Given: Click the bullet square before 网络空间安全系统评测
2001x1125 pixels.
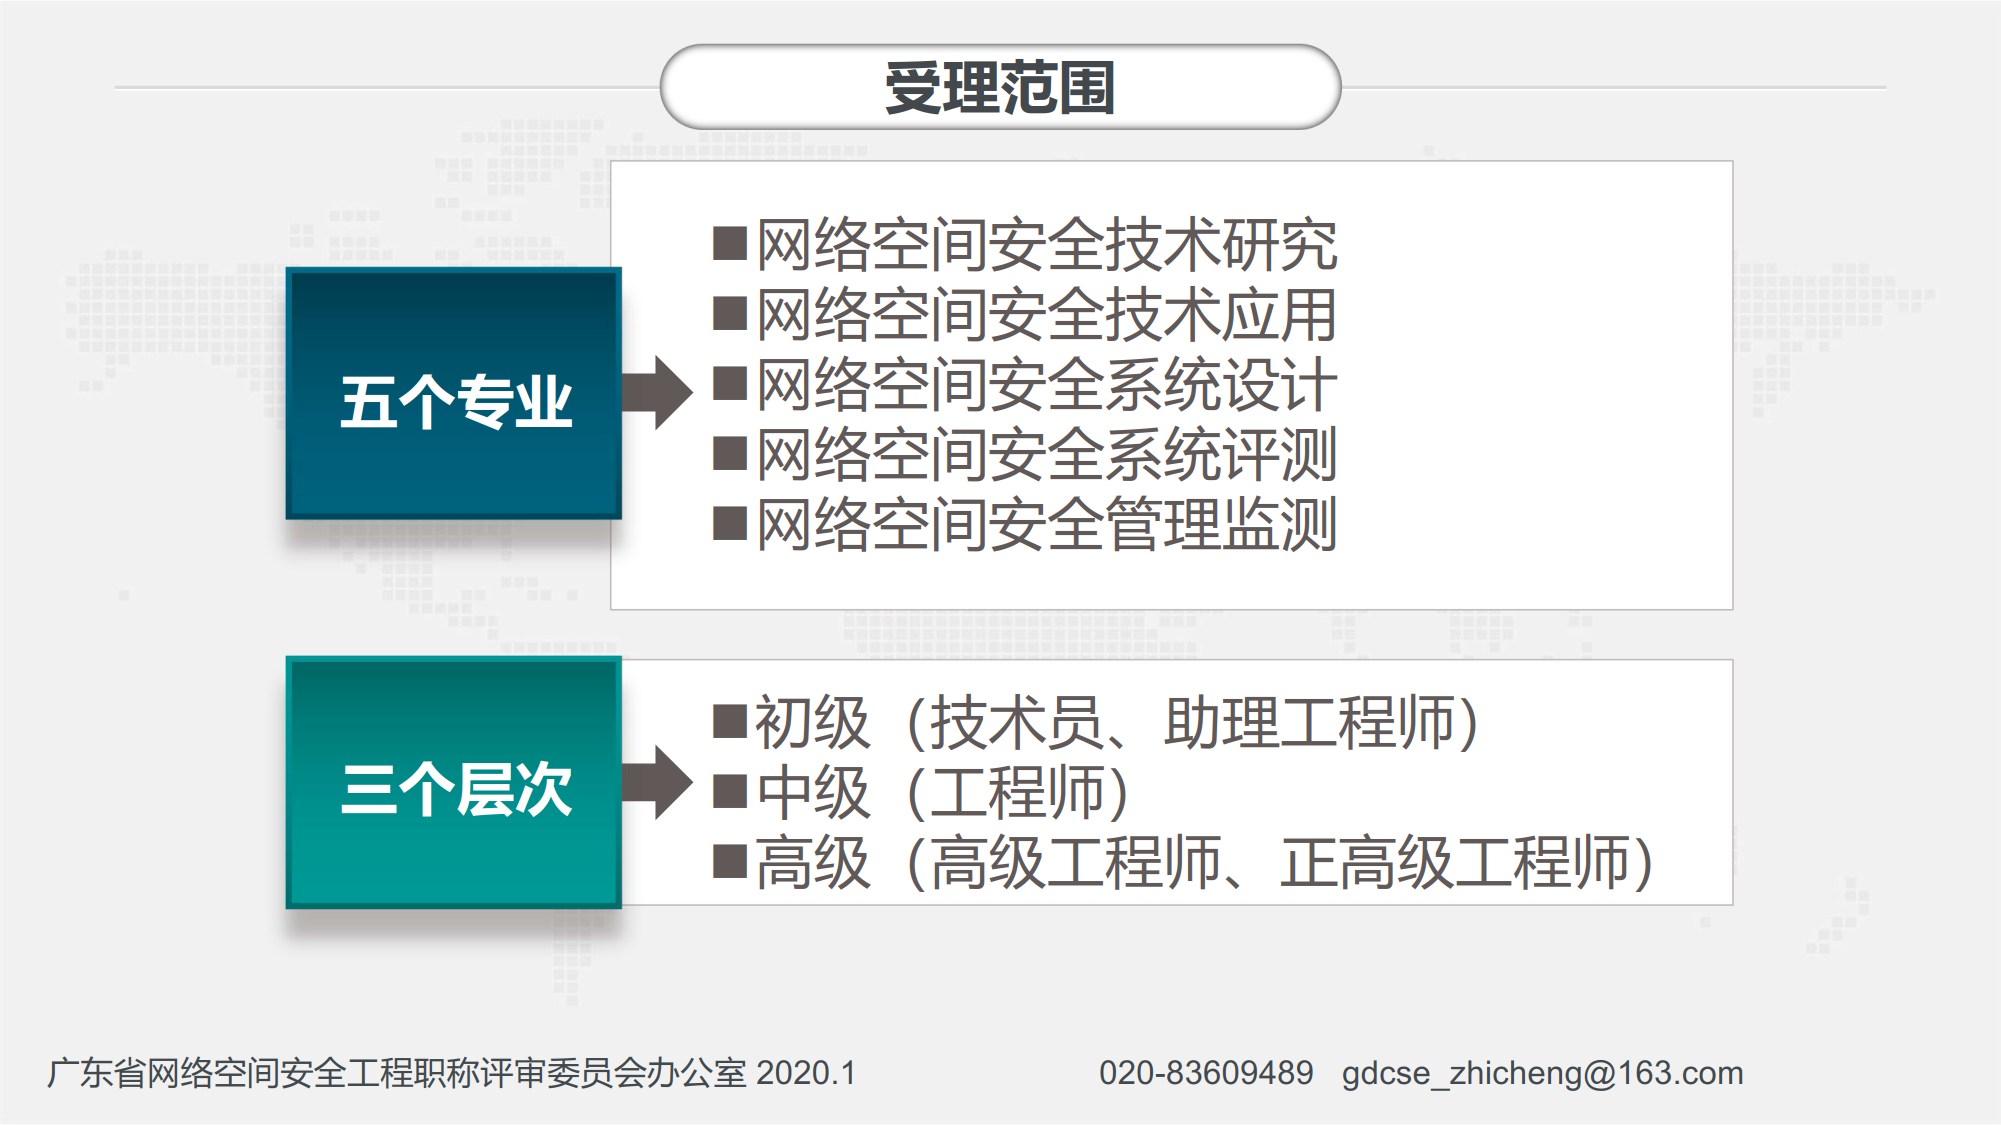Looking at the screenshot, I should click(x=730, y=453).
